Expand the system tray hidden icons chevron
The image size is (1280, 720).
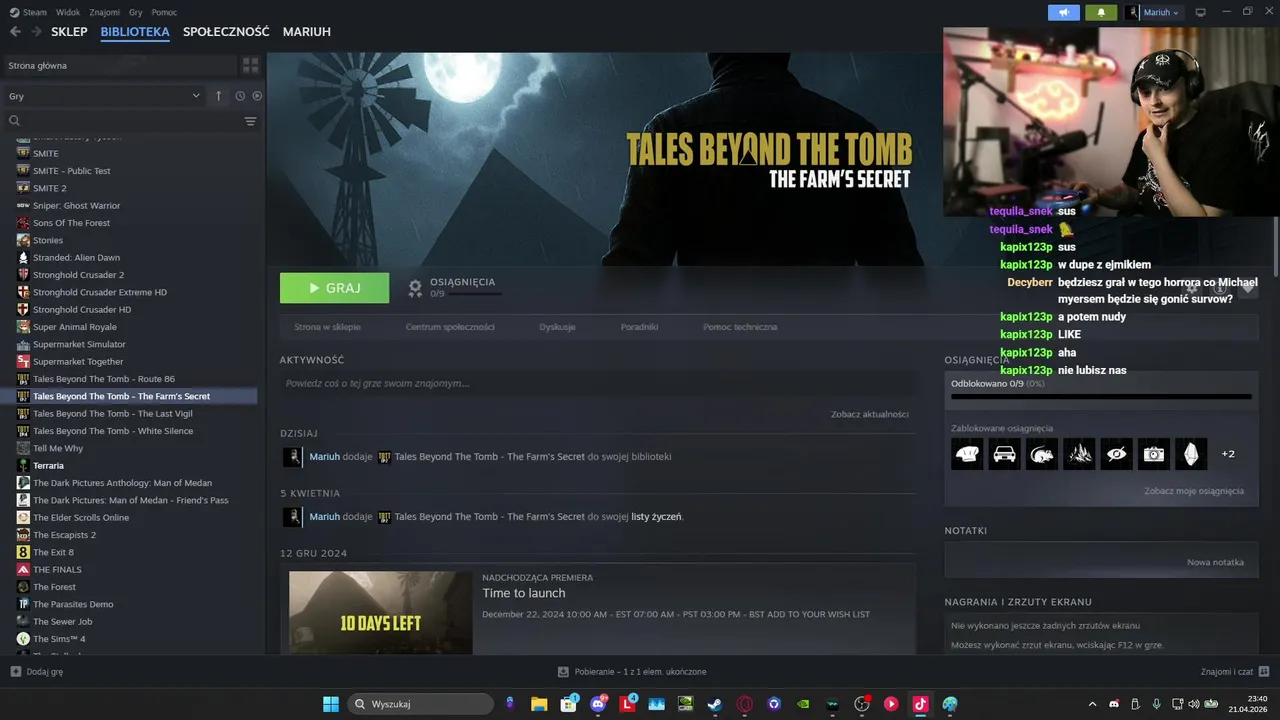coord(1092,704)
